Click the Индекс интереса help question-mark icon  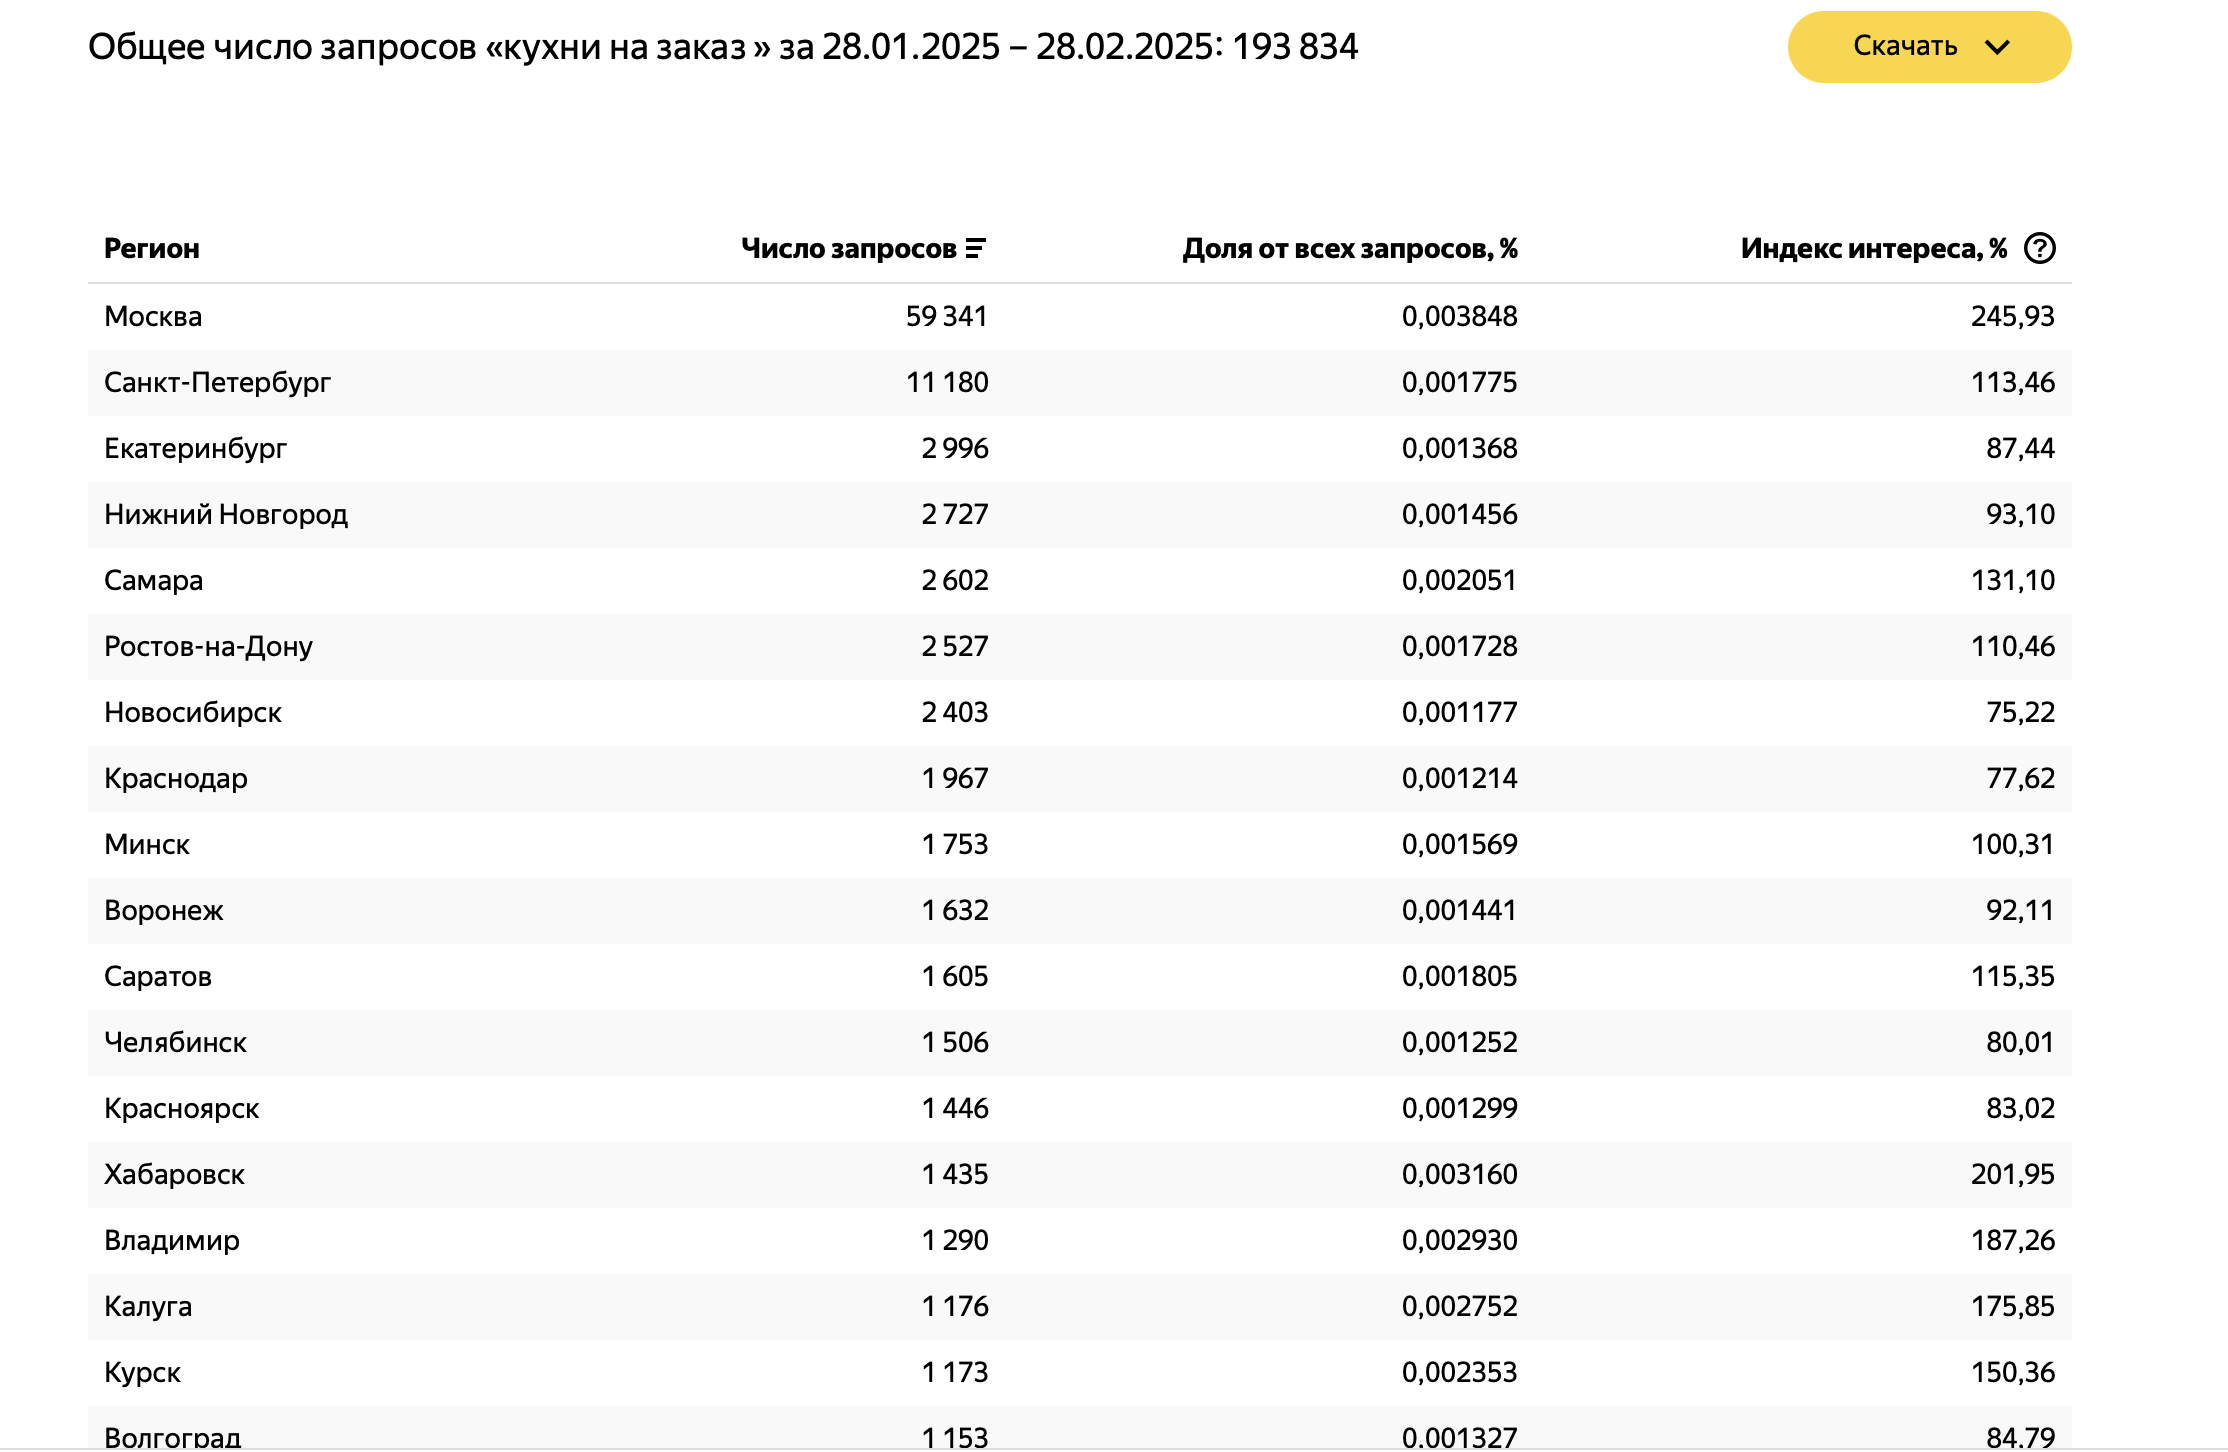click(2039, 248)
